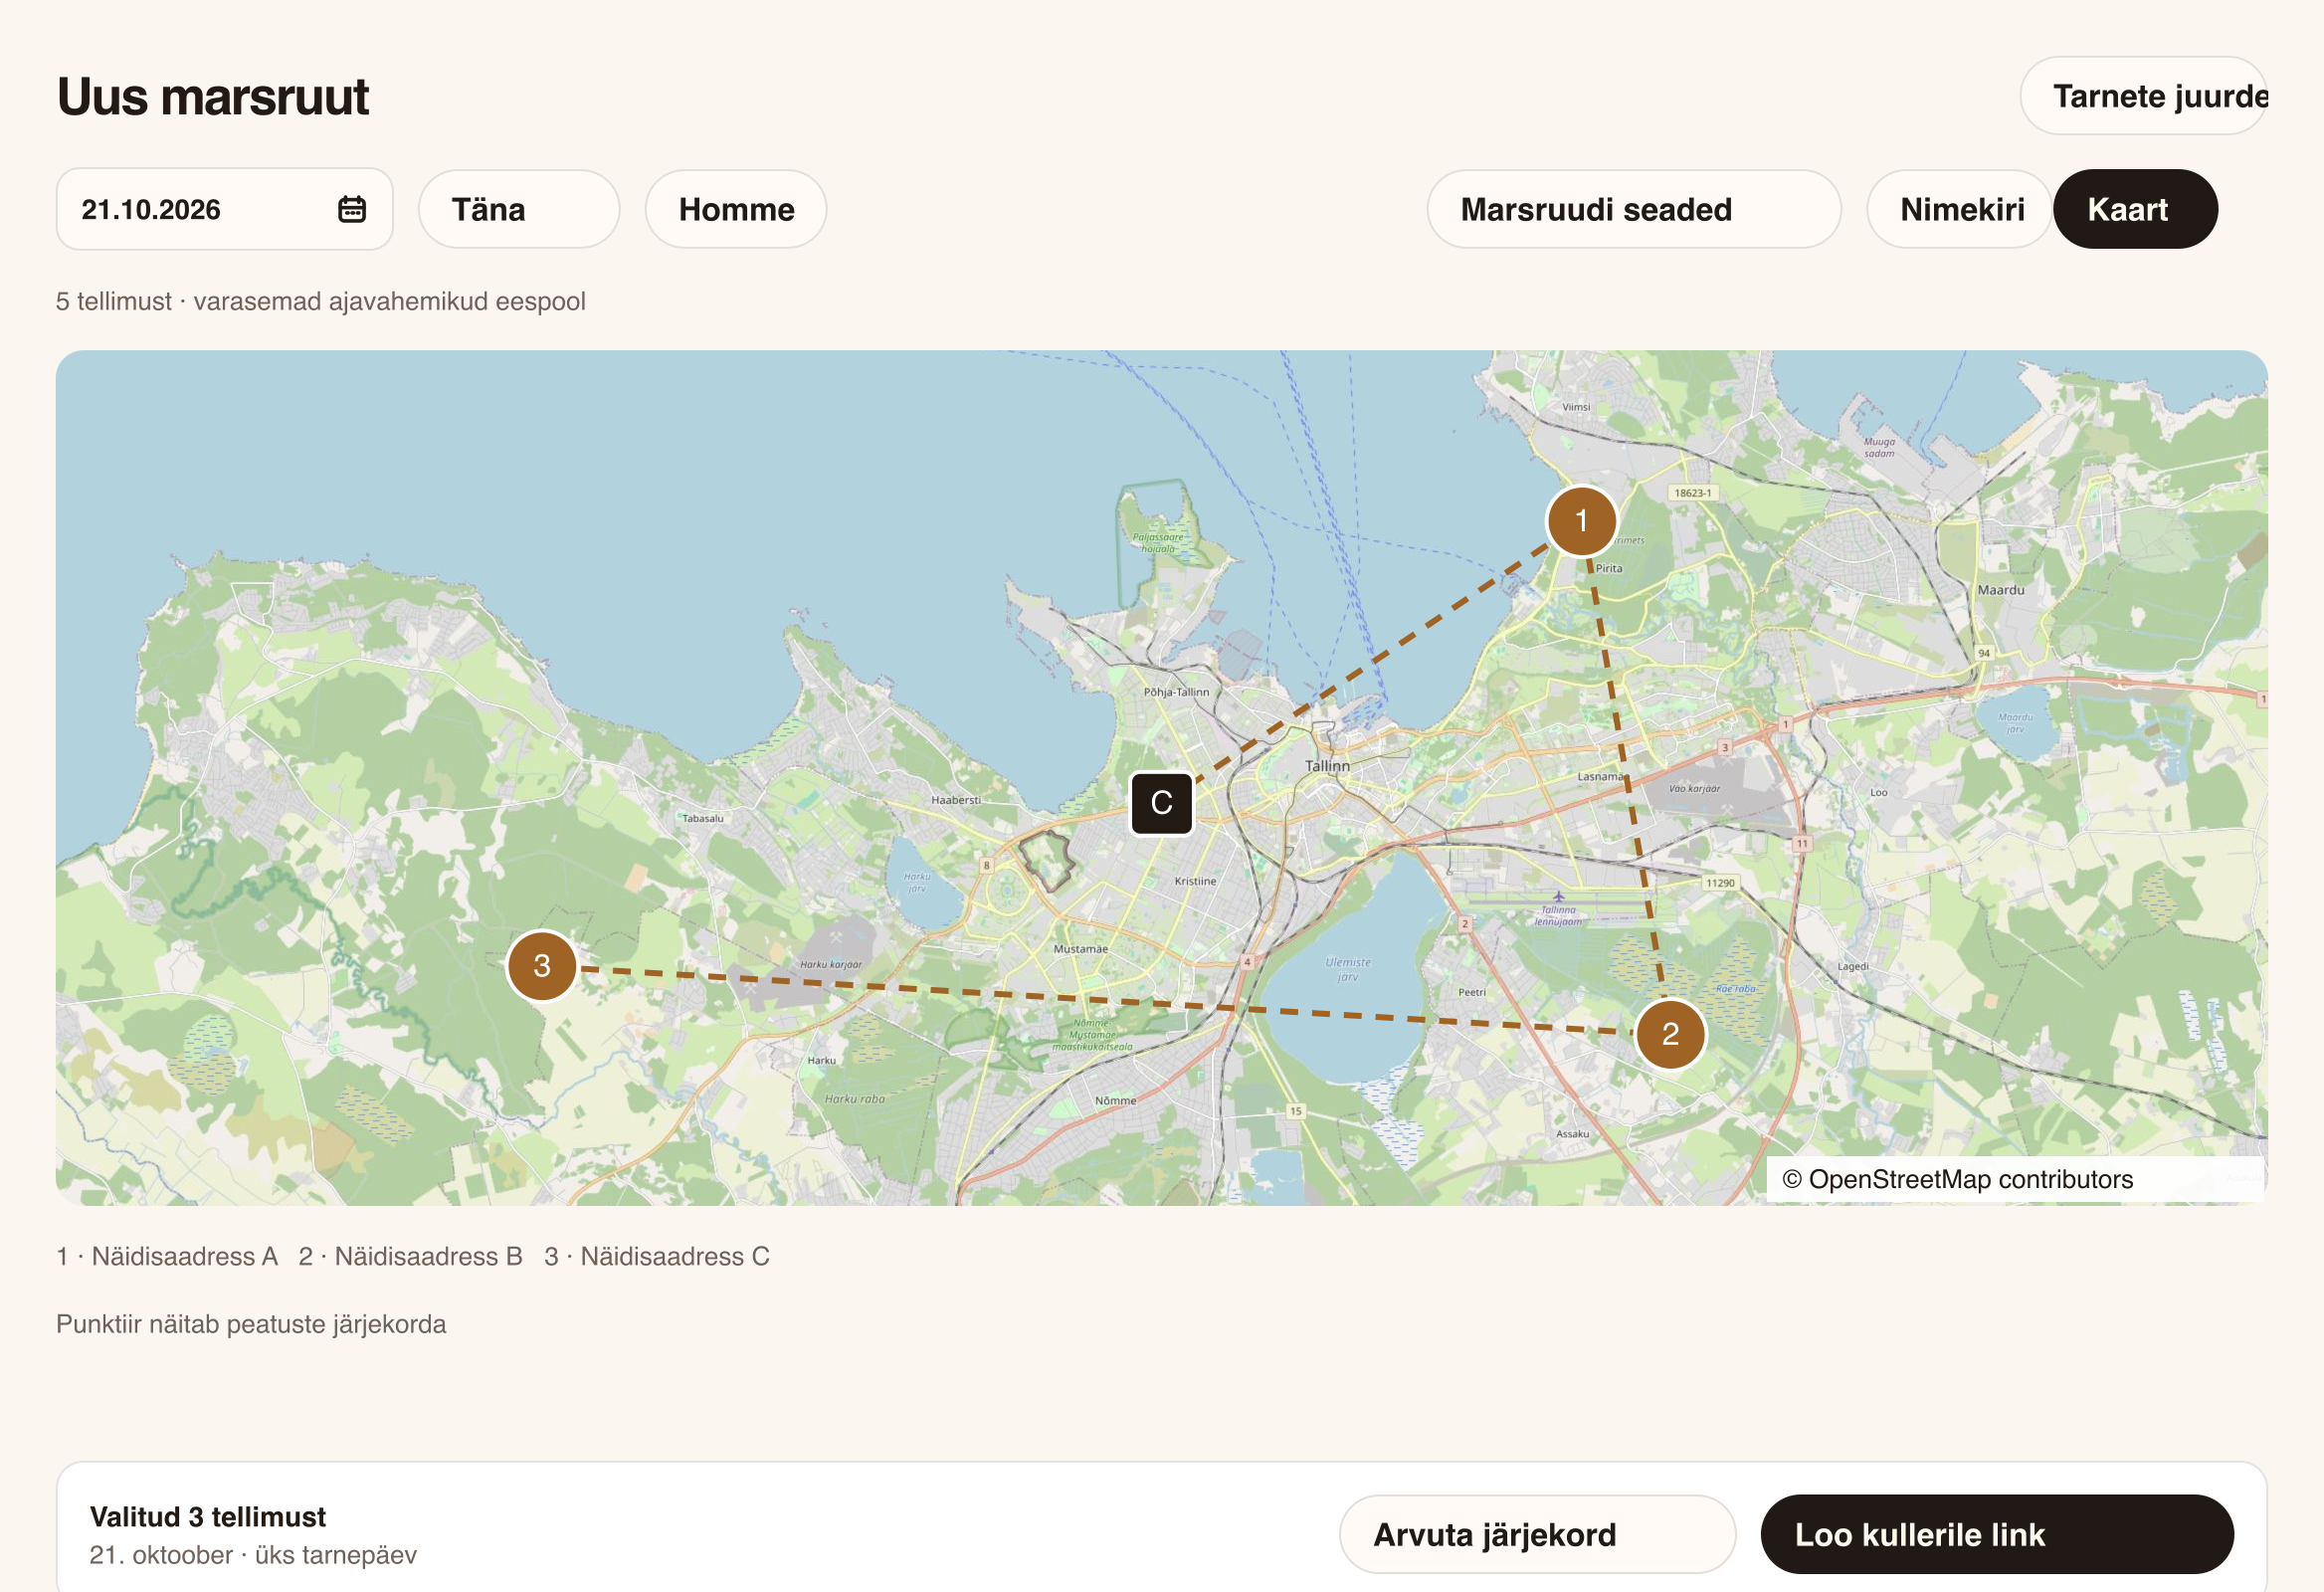The image size is (2324, 1592).
Task: Click the Punktiir näitab peatuste järjekorda note
Action: (x=251, y=1324)
